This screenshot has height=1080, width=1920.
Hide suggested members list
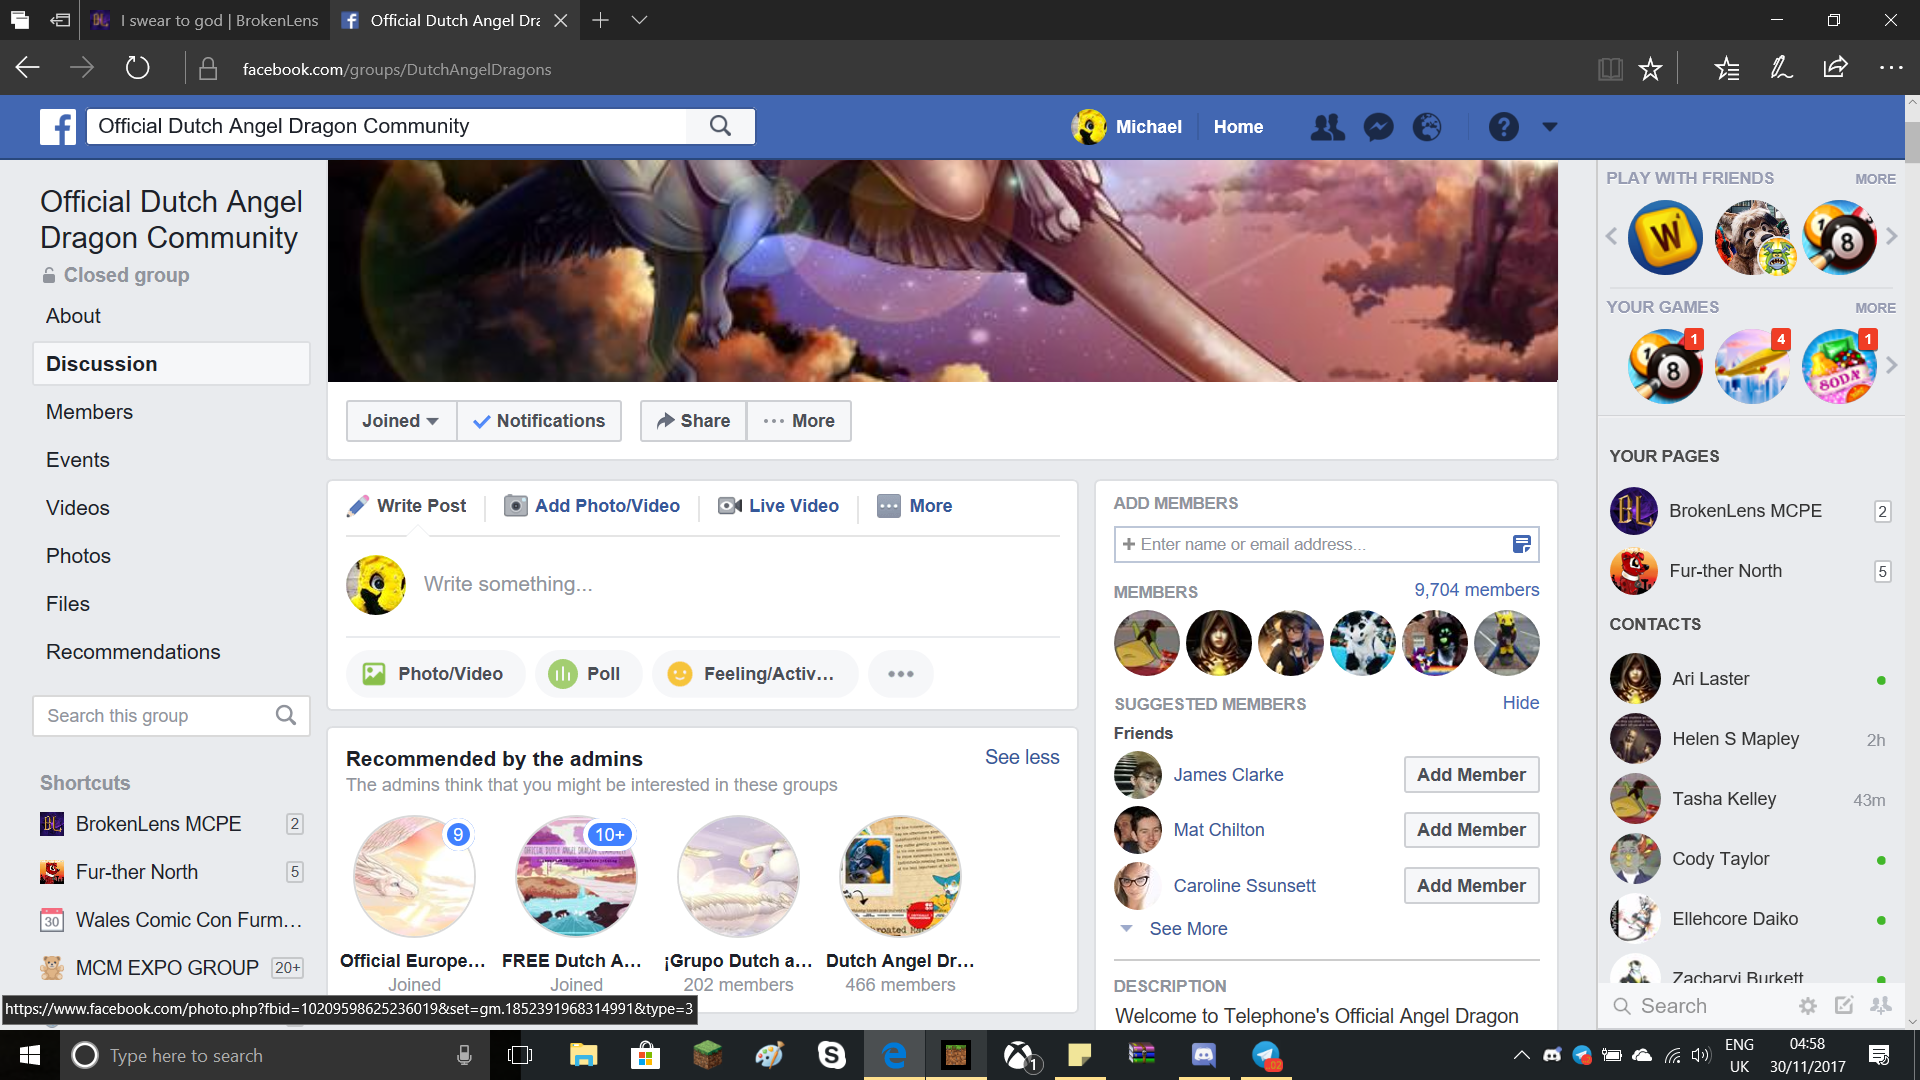coord(1520,703)
